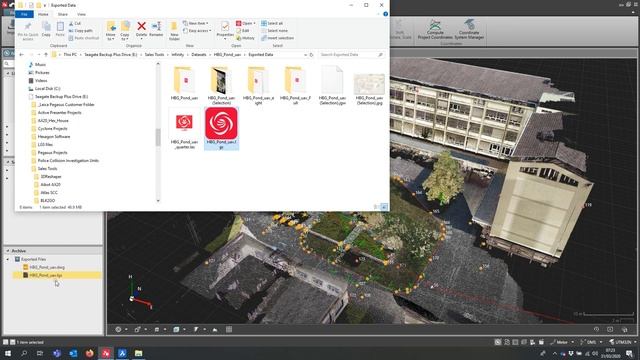Click the Firefox icon on taskbar

tap(89, 353)
